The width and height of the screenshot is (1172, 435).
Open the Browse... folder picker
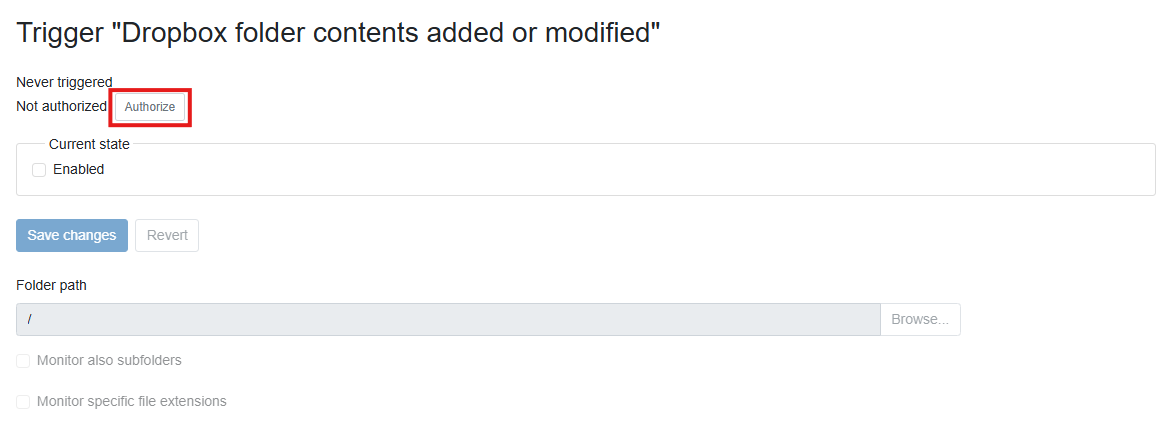coord(920,319)
